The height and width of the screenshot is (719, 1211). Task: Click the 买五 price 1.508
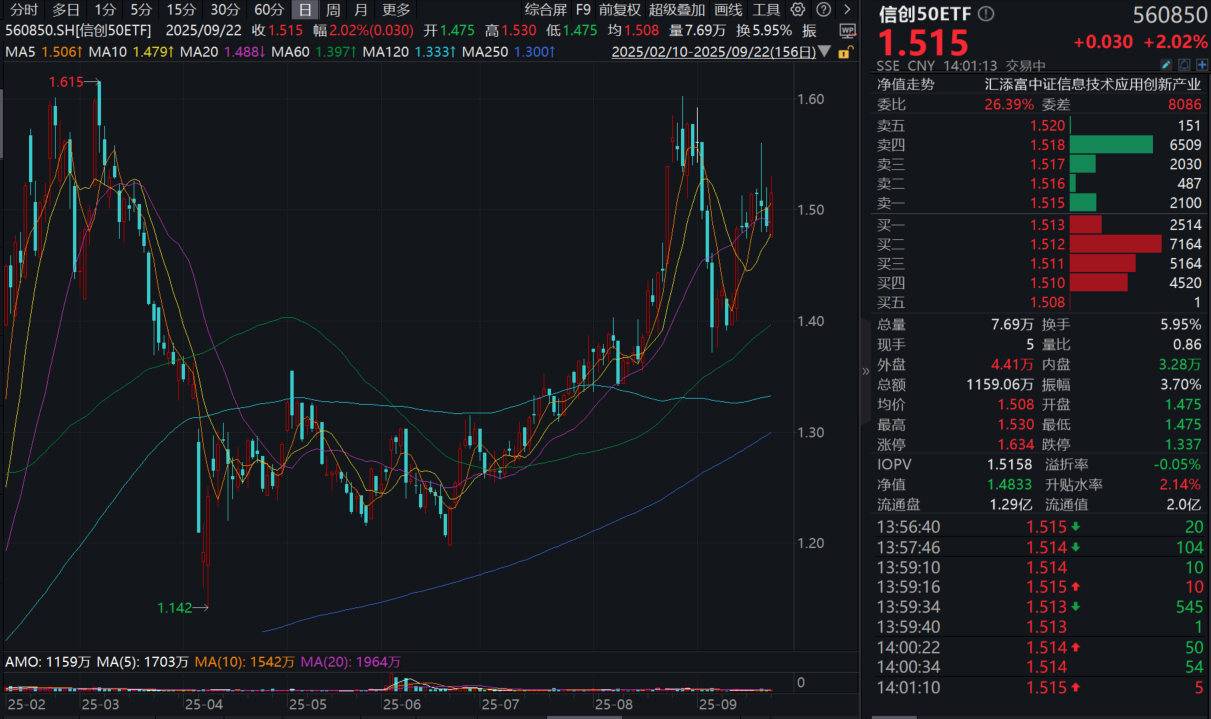1047,303
